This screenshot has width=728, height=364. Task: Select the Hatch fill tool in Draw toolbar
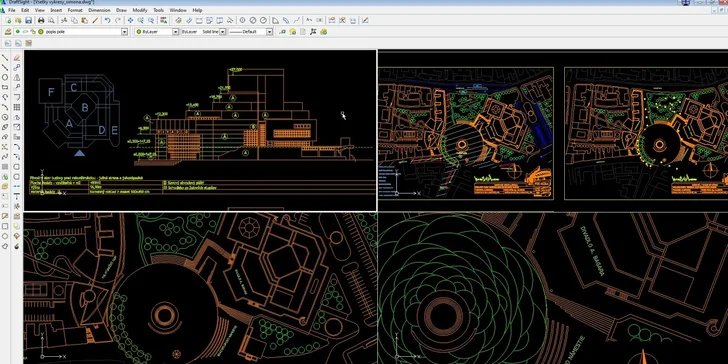point(5,167)
